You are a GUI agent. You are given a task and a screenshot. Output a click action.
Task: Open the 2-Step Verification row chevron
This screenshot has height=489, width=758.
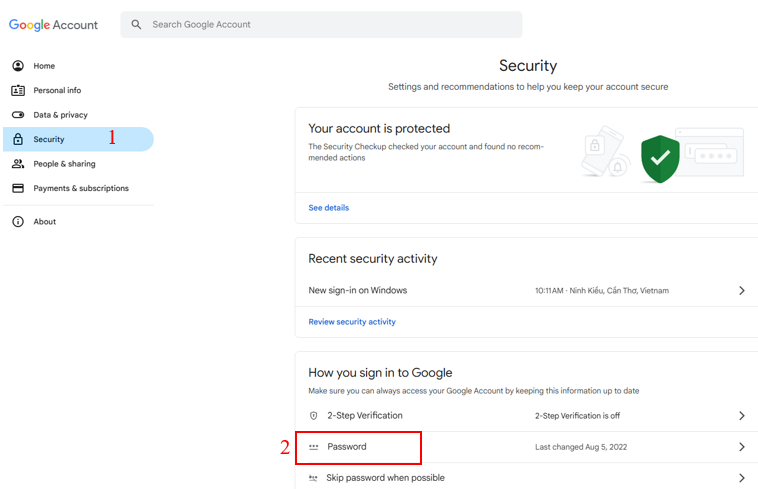pyautogui.click(x=742, y=416)
